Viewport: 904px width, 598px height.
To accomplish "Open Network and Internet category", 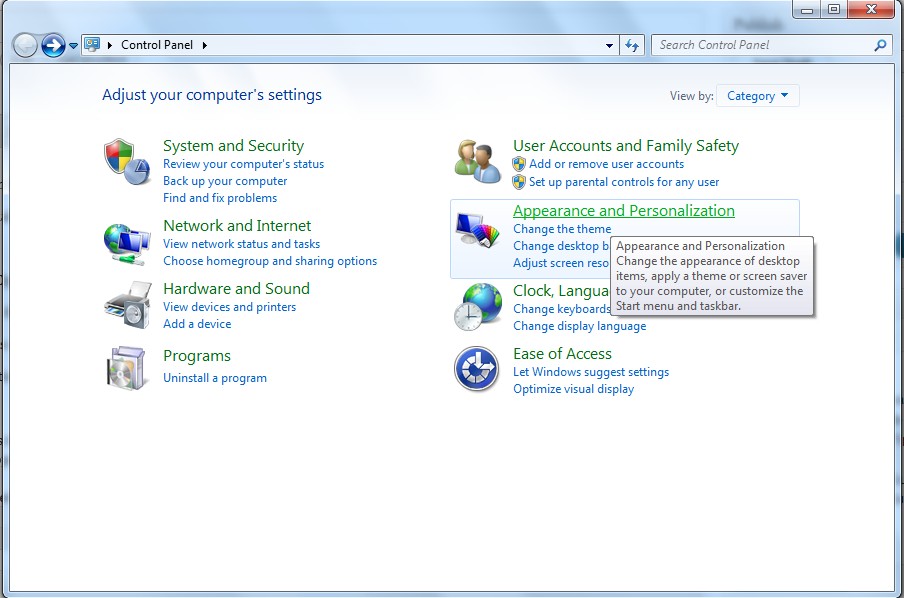I will (237, 225).
